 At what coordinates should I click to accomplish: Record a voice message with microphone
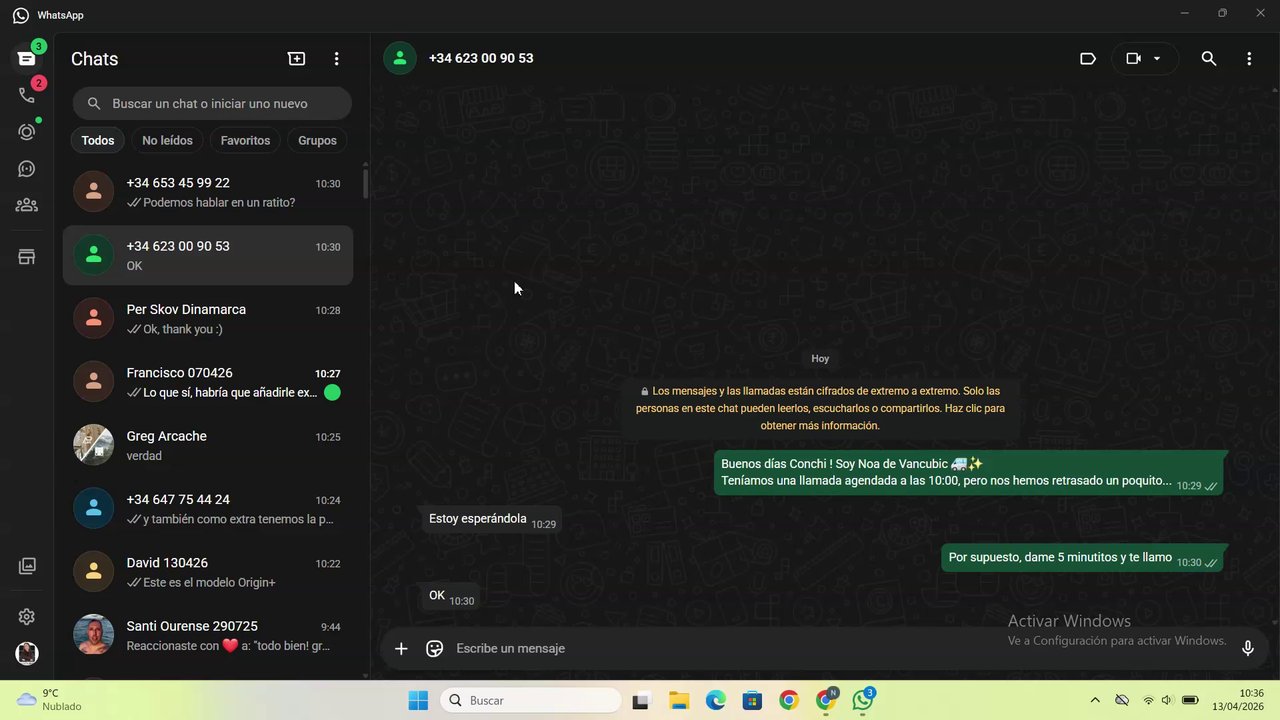click(x=1248, y=649)
